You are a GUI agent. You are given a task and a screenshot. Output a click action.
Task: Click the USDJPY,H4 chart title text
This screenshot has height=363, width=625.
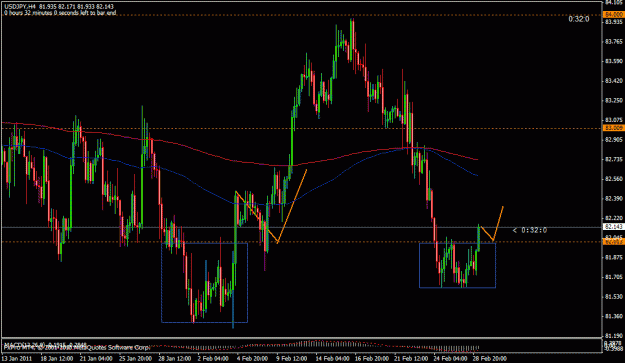pos(20,7)
